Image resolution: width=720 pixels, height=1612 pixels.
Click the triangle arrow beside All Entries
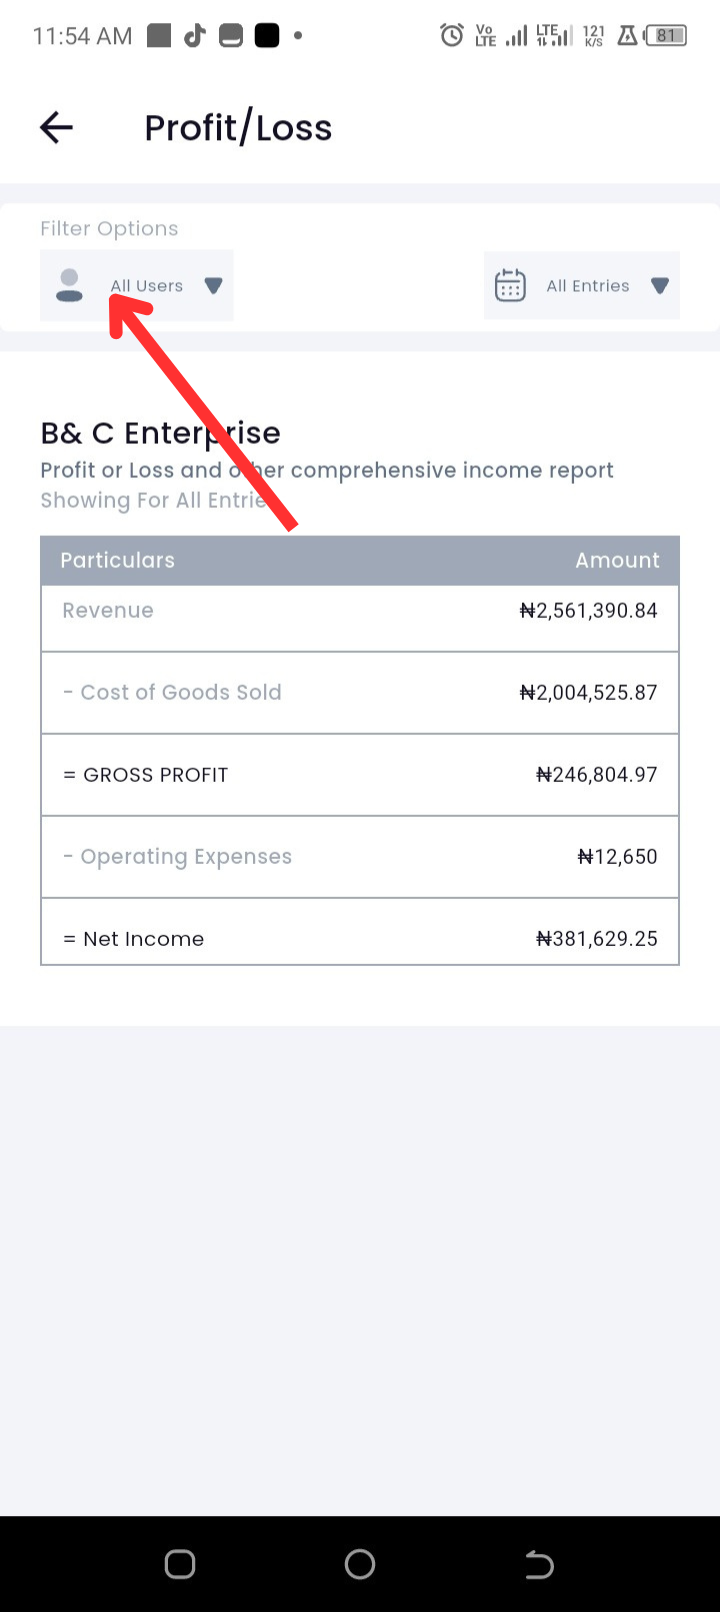[659, 286]
